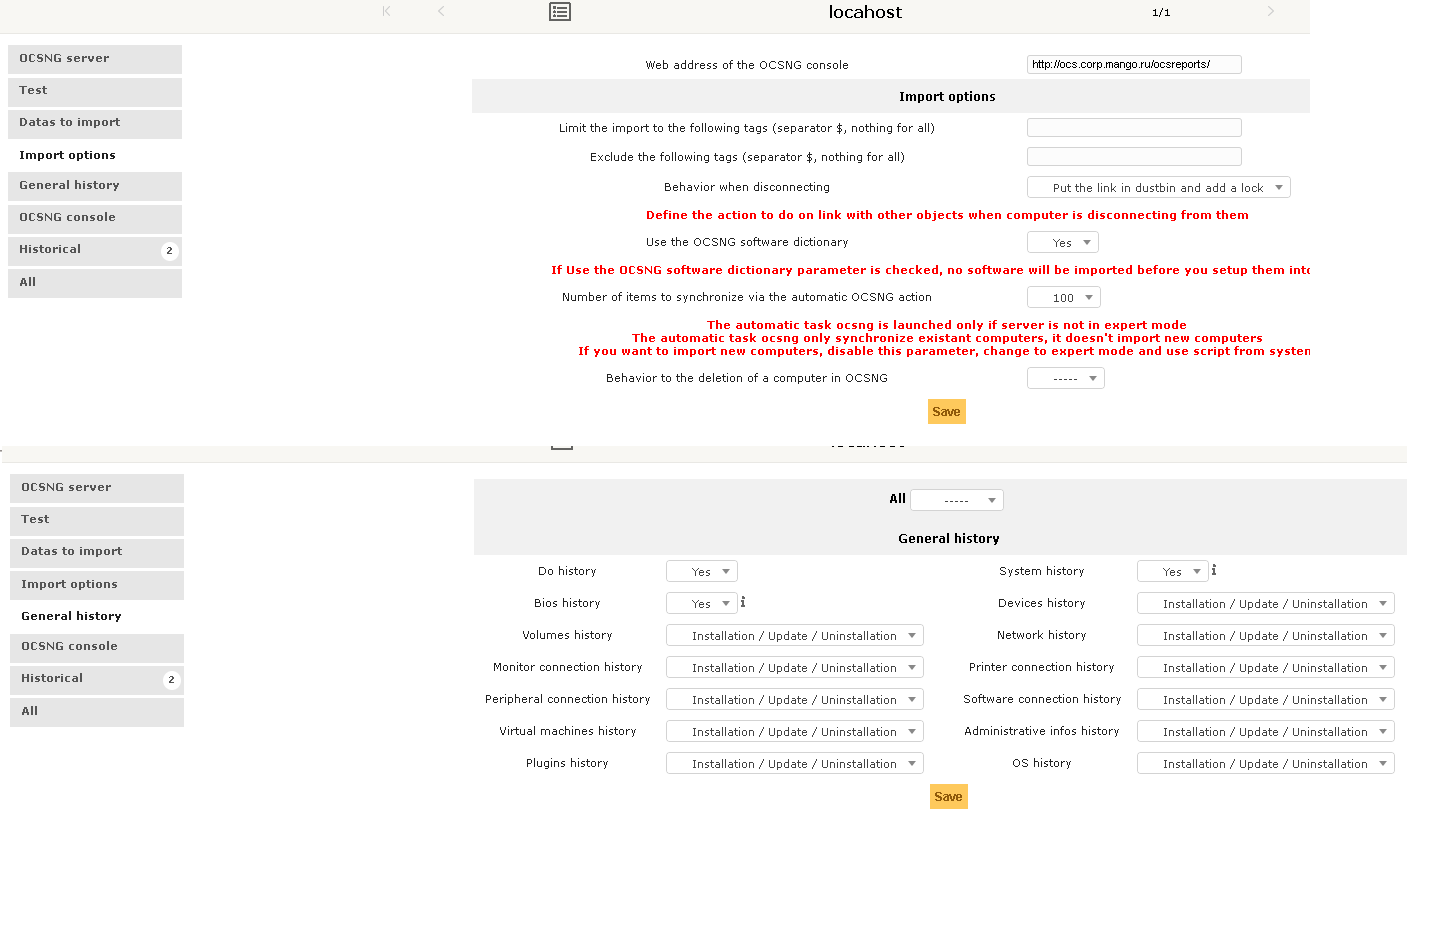This screenshot has height=935, width=1430.
Task: Open the Number of items to synchronize dropdown
Action: click(x=1063, y=297)
